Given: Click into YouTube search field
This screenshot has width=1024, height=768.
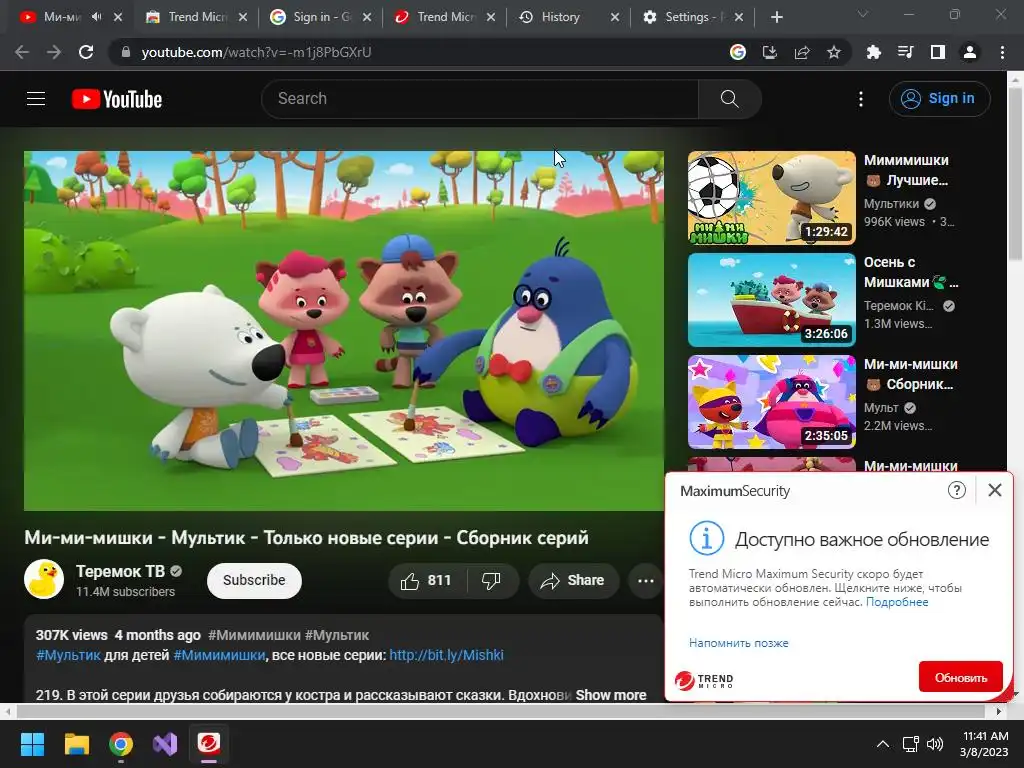Looking at the screenshot, I should [480, 99].
